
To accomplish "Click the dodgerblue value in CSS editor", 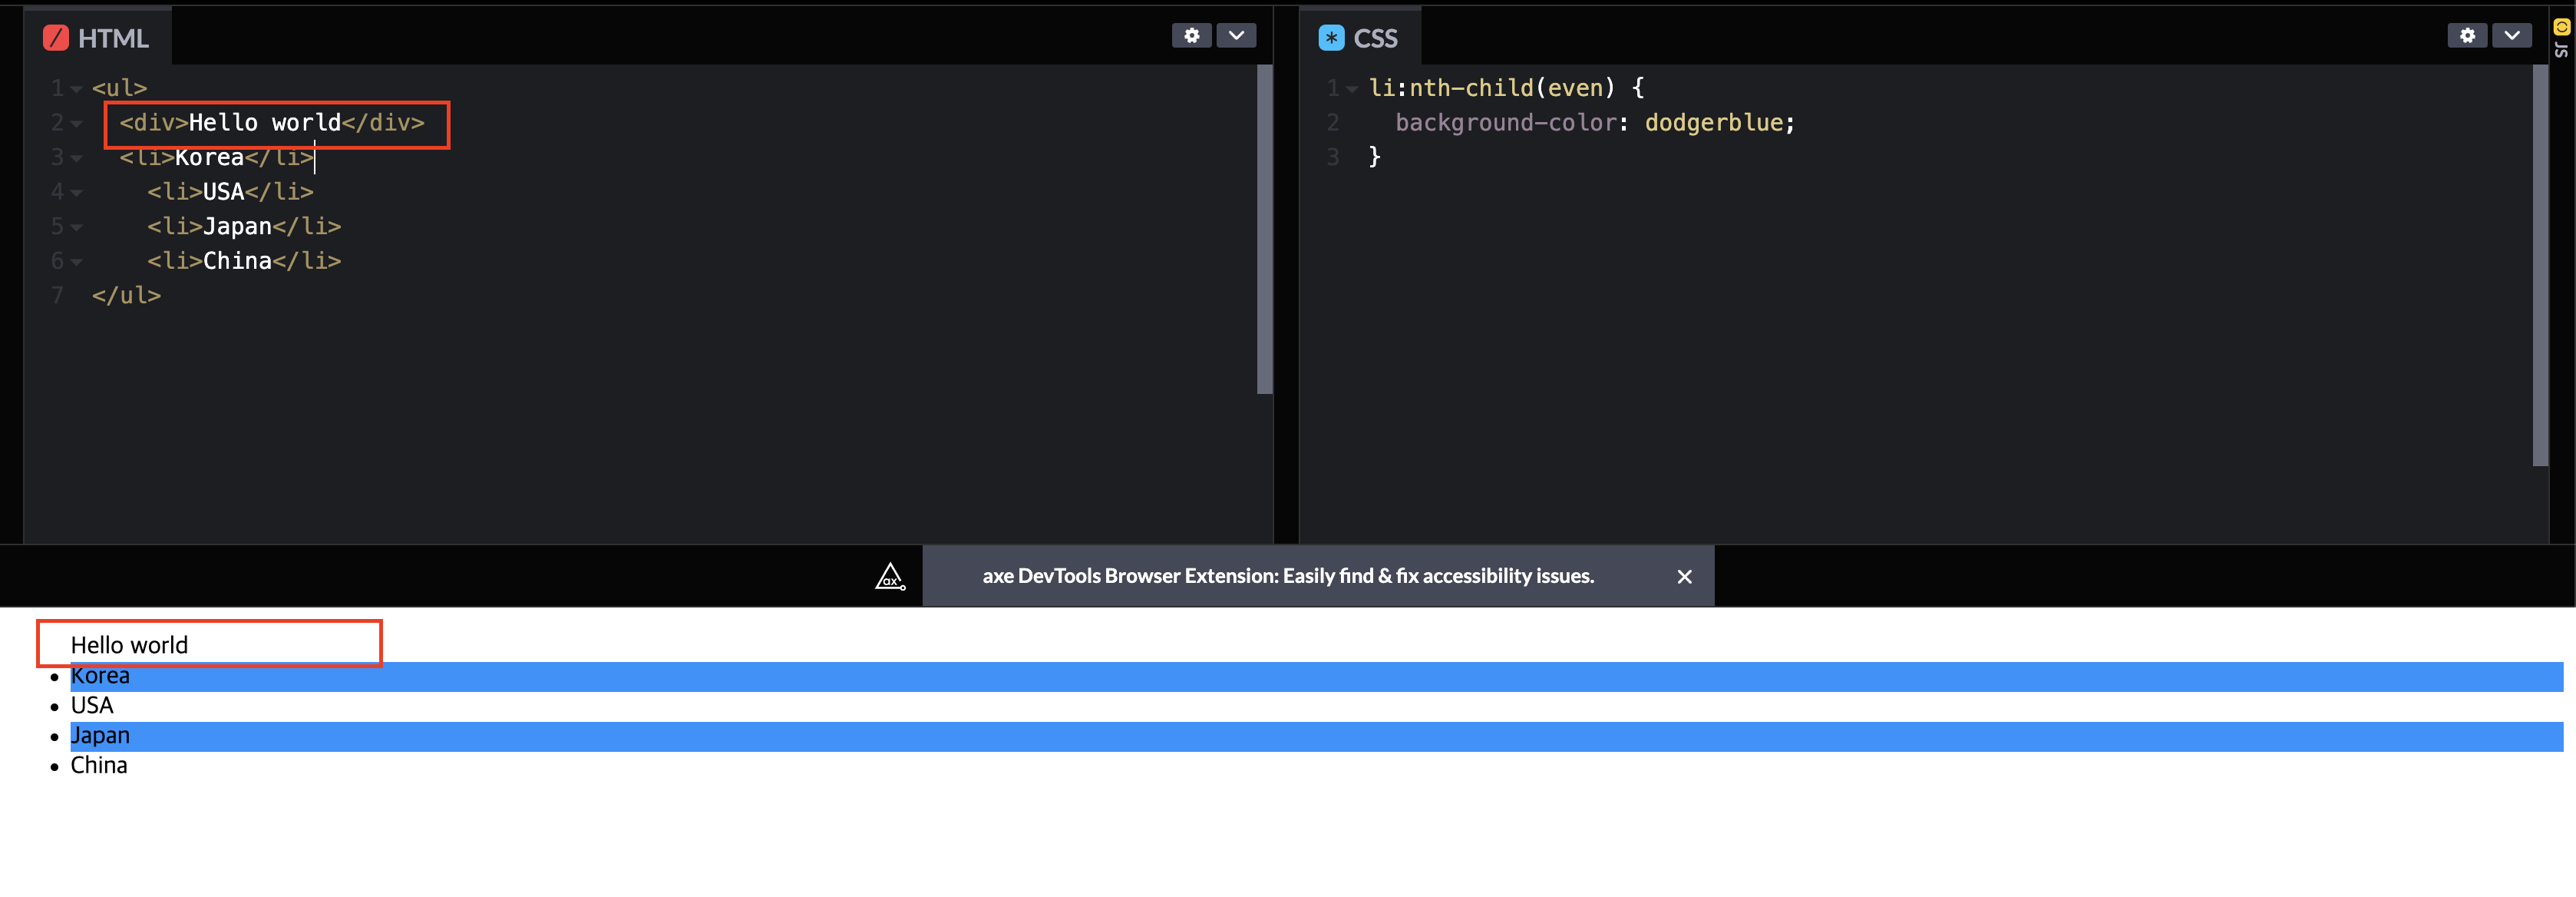I will [x=1713, y=123].
